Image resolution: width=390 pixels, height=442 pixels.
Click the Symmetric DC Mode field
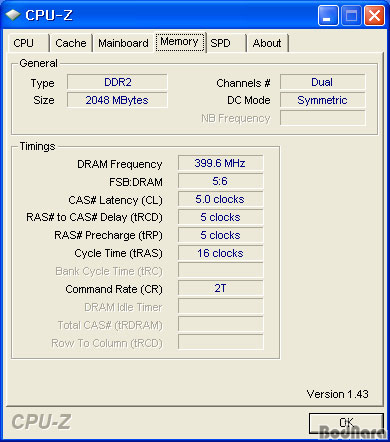[322, 100]
